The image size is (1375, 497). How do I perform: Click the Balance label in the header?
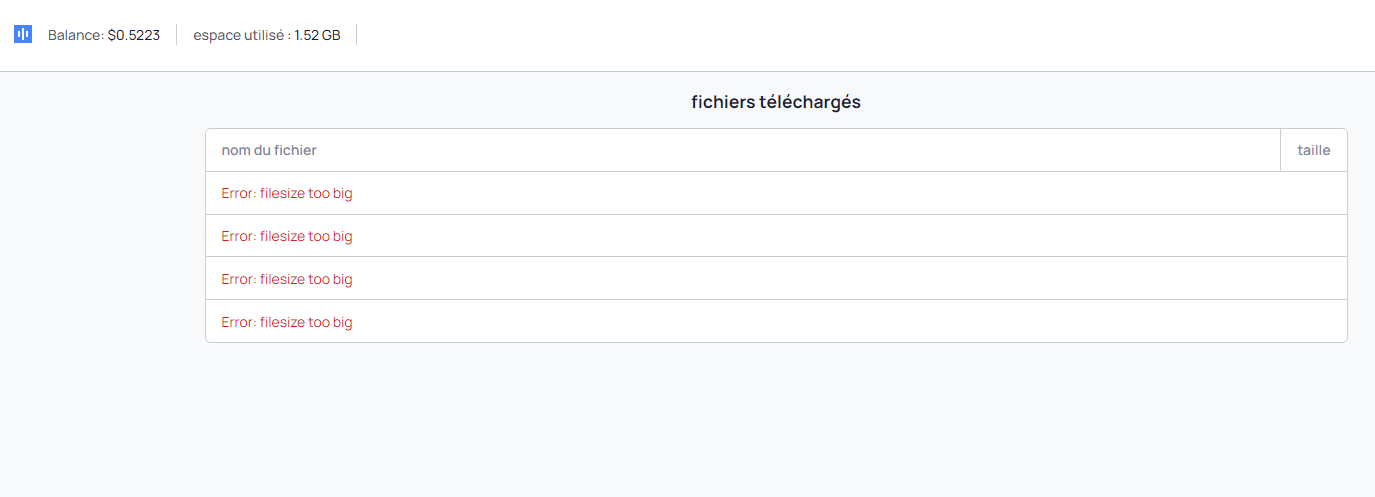pos(76,35)
